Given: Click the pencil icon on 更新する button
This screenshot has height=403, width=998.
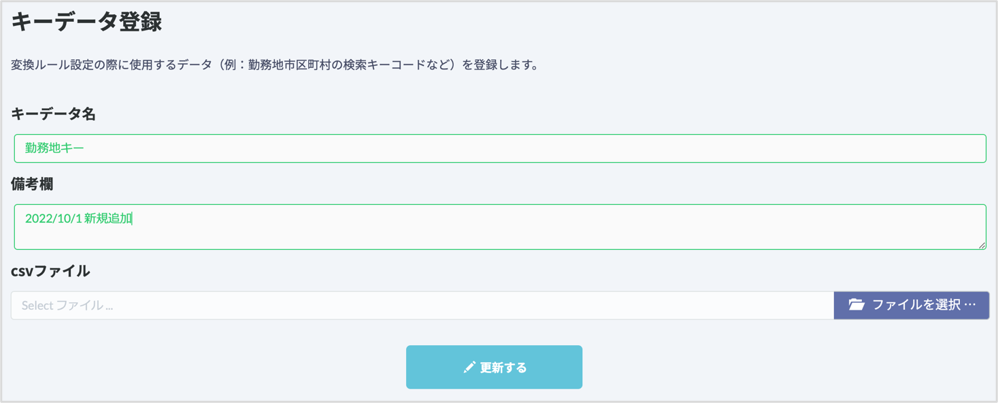Looking at the screenshot, I should (470, 367).
